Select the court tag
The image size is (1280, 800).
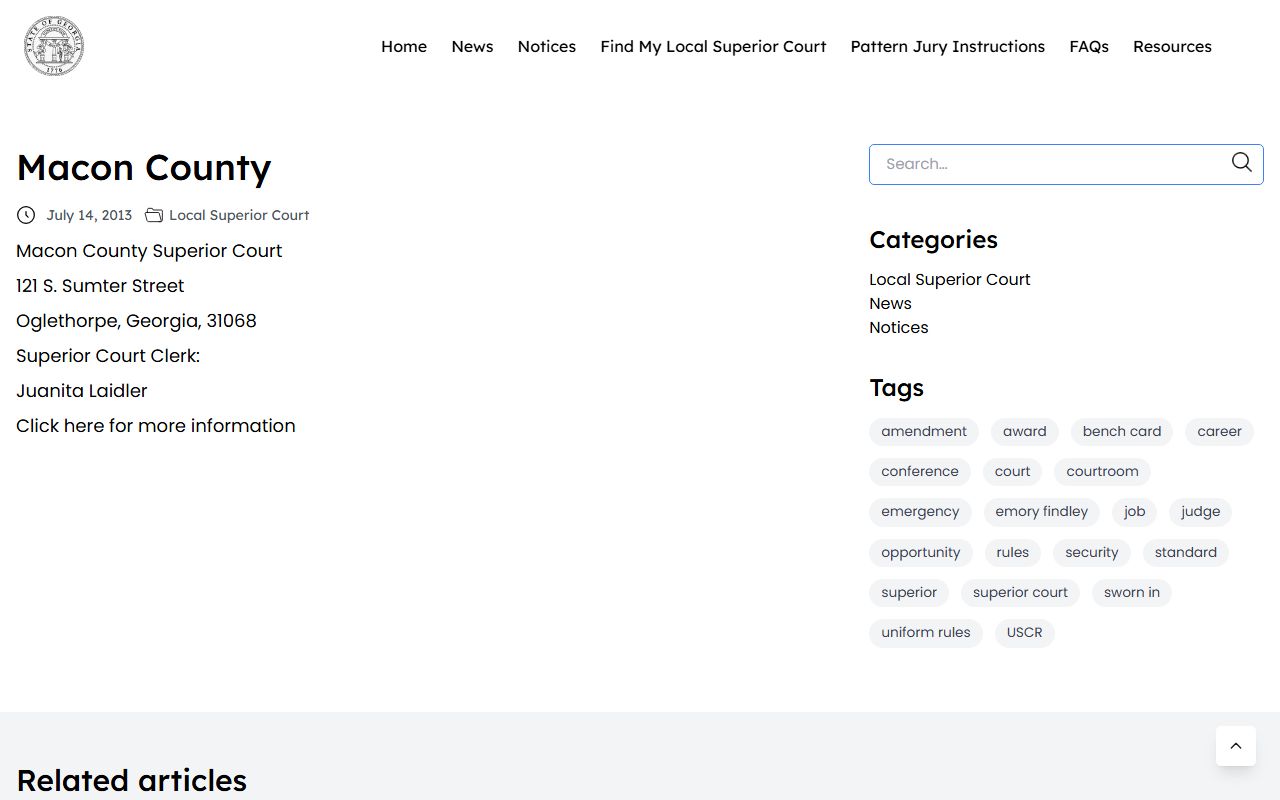point(1013,472)
